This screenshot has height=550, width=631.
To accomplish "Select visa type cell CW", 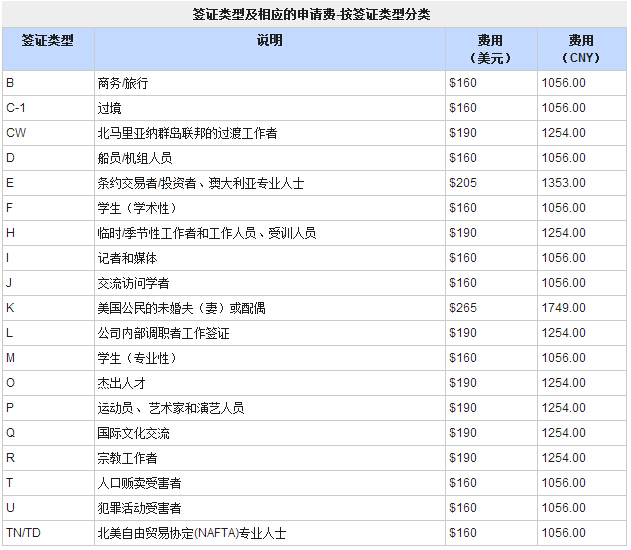I will coord(48,133).
